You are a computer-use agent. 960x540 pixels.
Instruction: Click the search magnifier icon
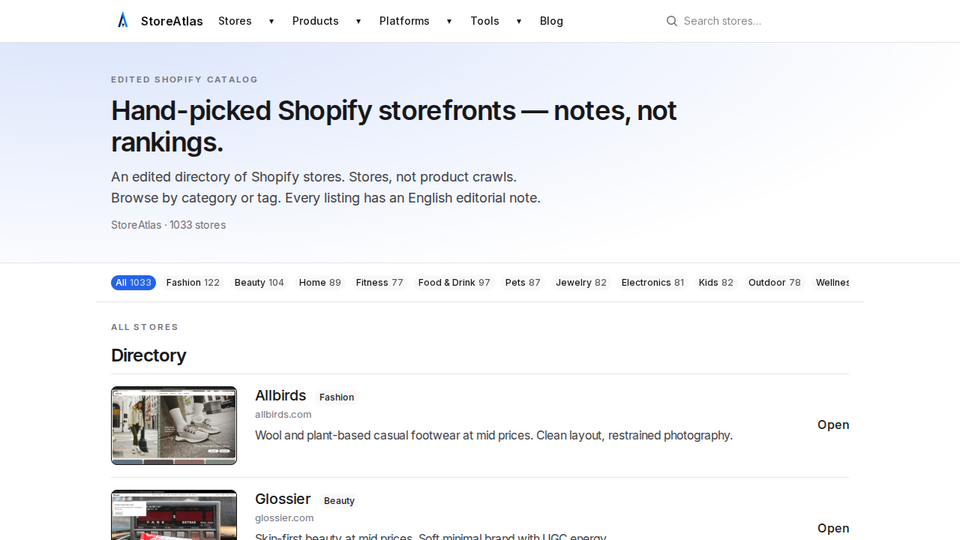pyautogui.click(x=672, y=21)
